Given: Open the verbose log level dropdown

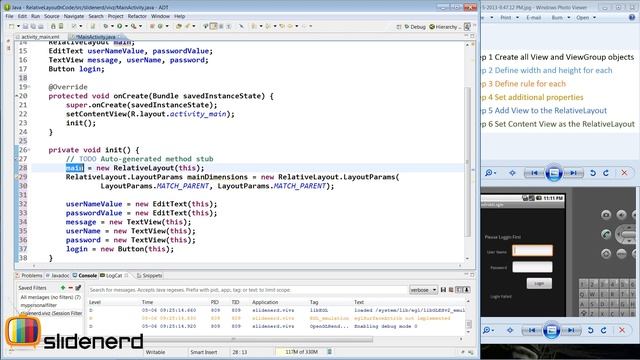Looking at the screenshot, I should coord(423,290).
